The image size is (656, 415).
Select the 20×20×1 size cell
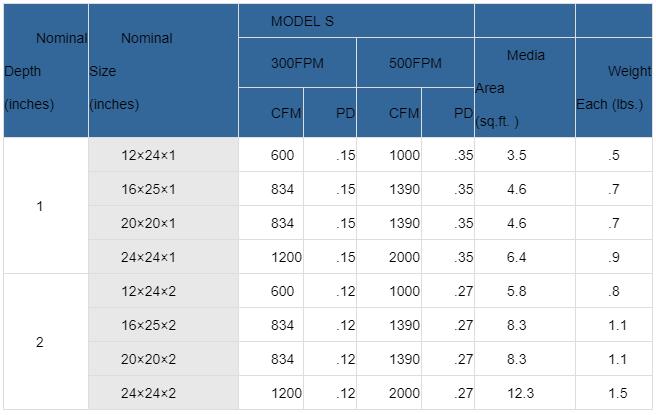163,223
